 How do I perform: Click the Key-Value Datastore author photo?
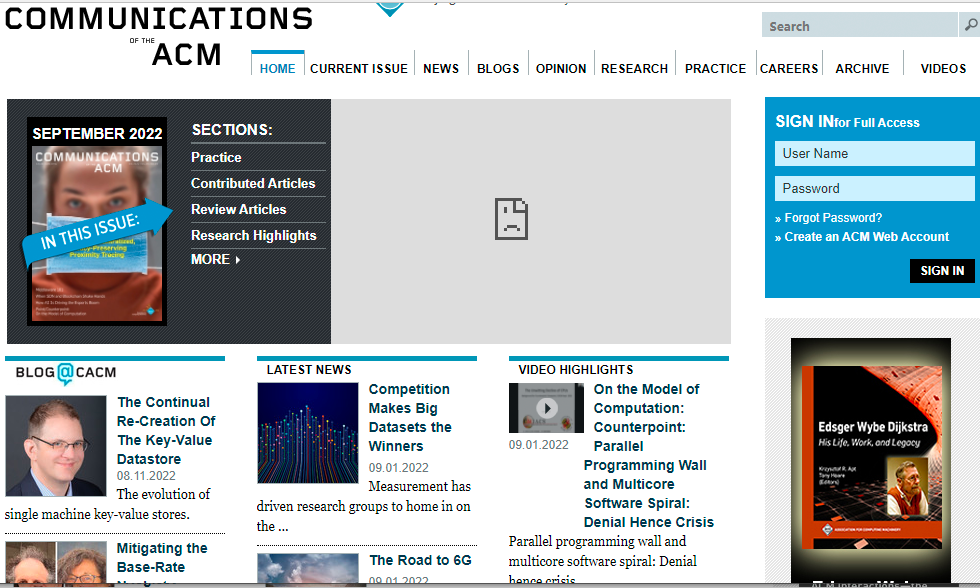coord(56,446)
